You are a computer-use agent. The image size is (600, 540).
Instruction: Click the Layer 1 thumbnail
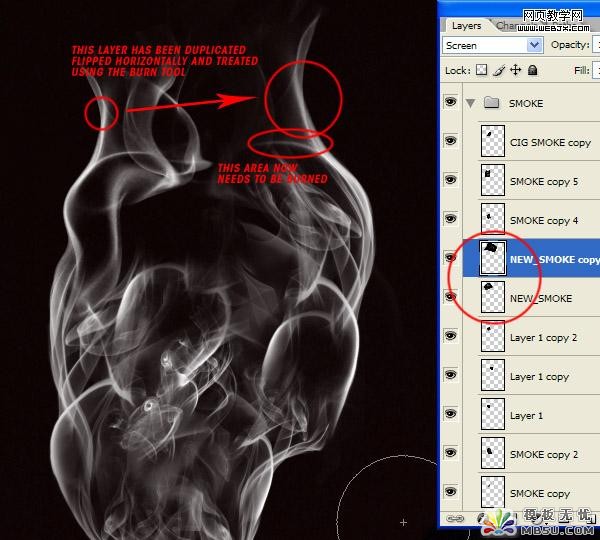coord(492,414)
